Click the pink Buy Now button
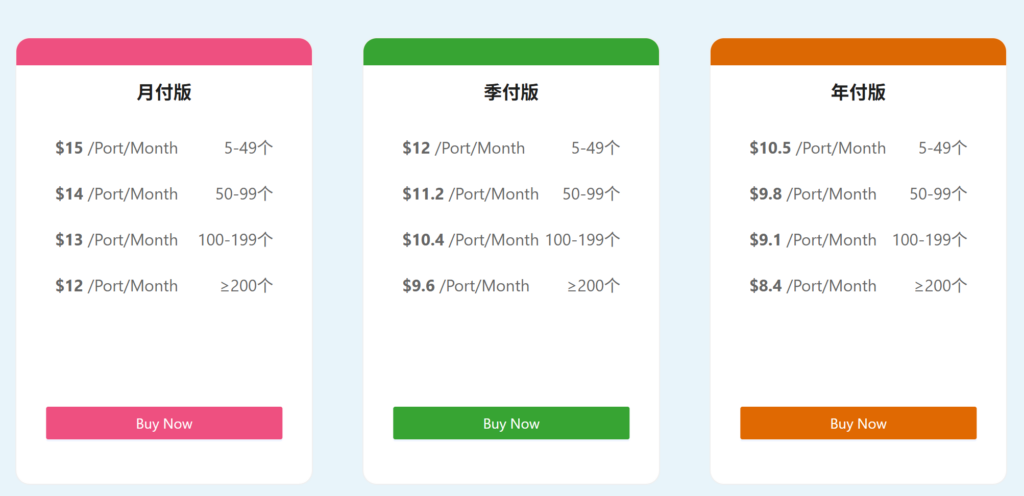Image resolution: width=1024 pixels, height=496 pixels. [x=164, y=423]
